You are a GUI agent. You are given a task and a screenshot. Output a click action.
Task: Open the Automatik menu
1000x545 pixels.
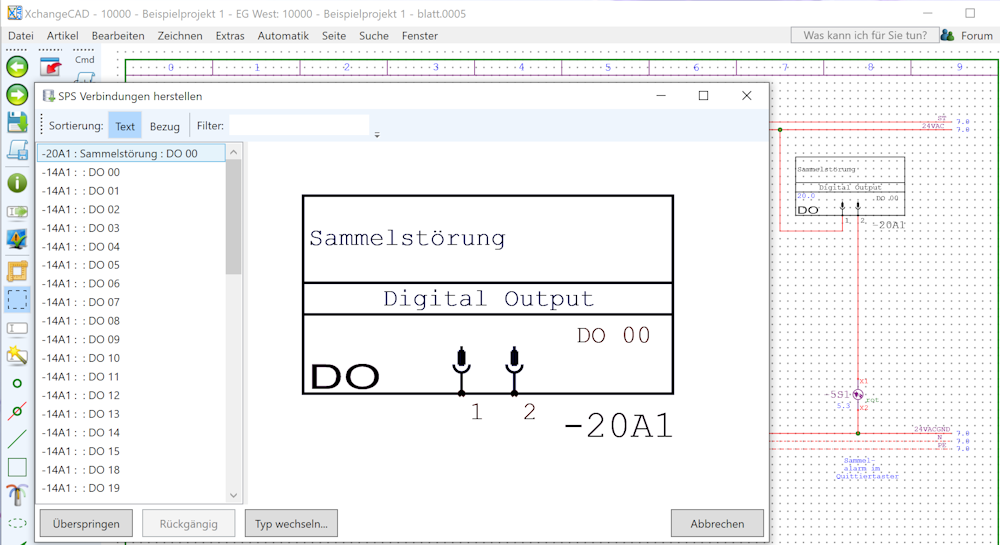coord(283,35)
